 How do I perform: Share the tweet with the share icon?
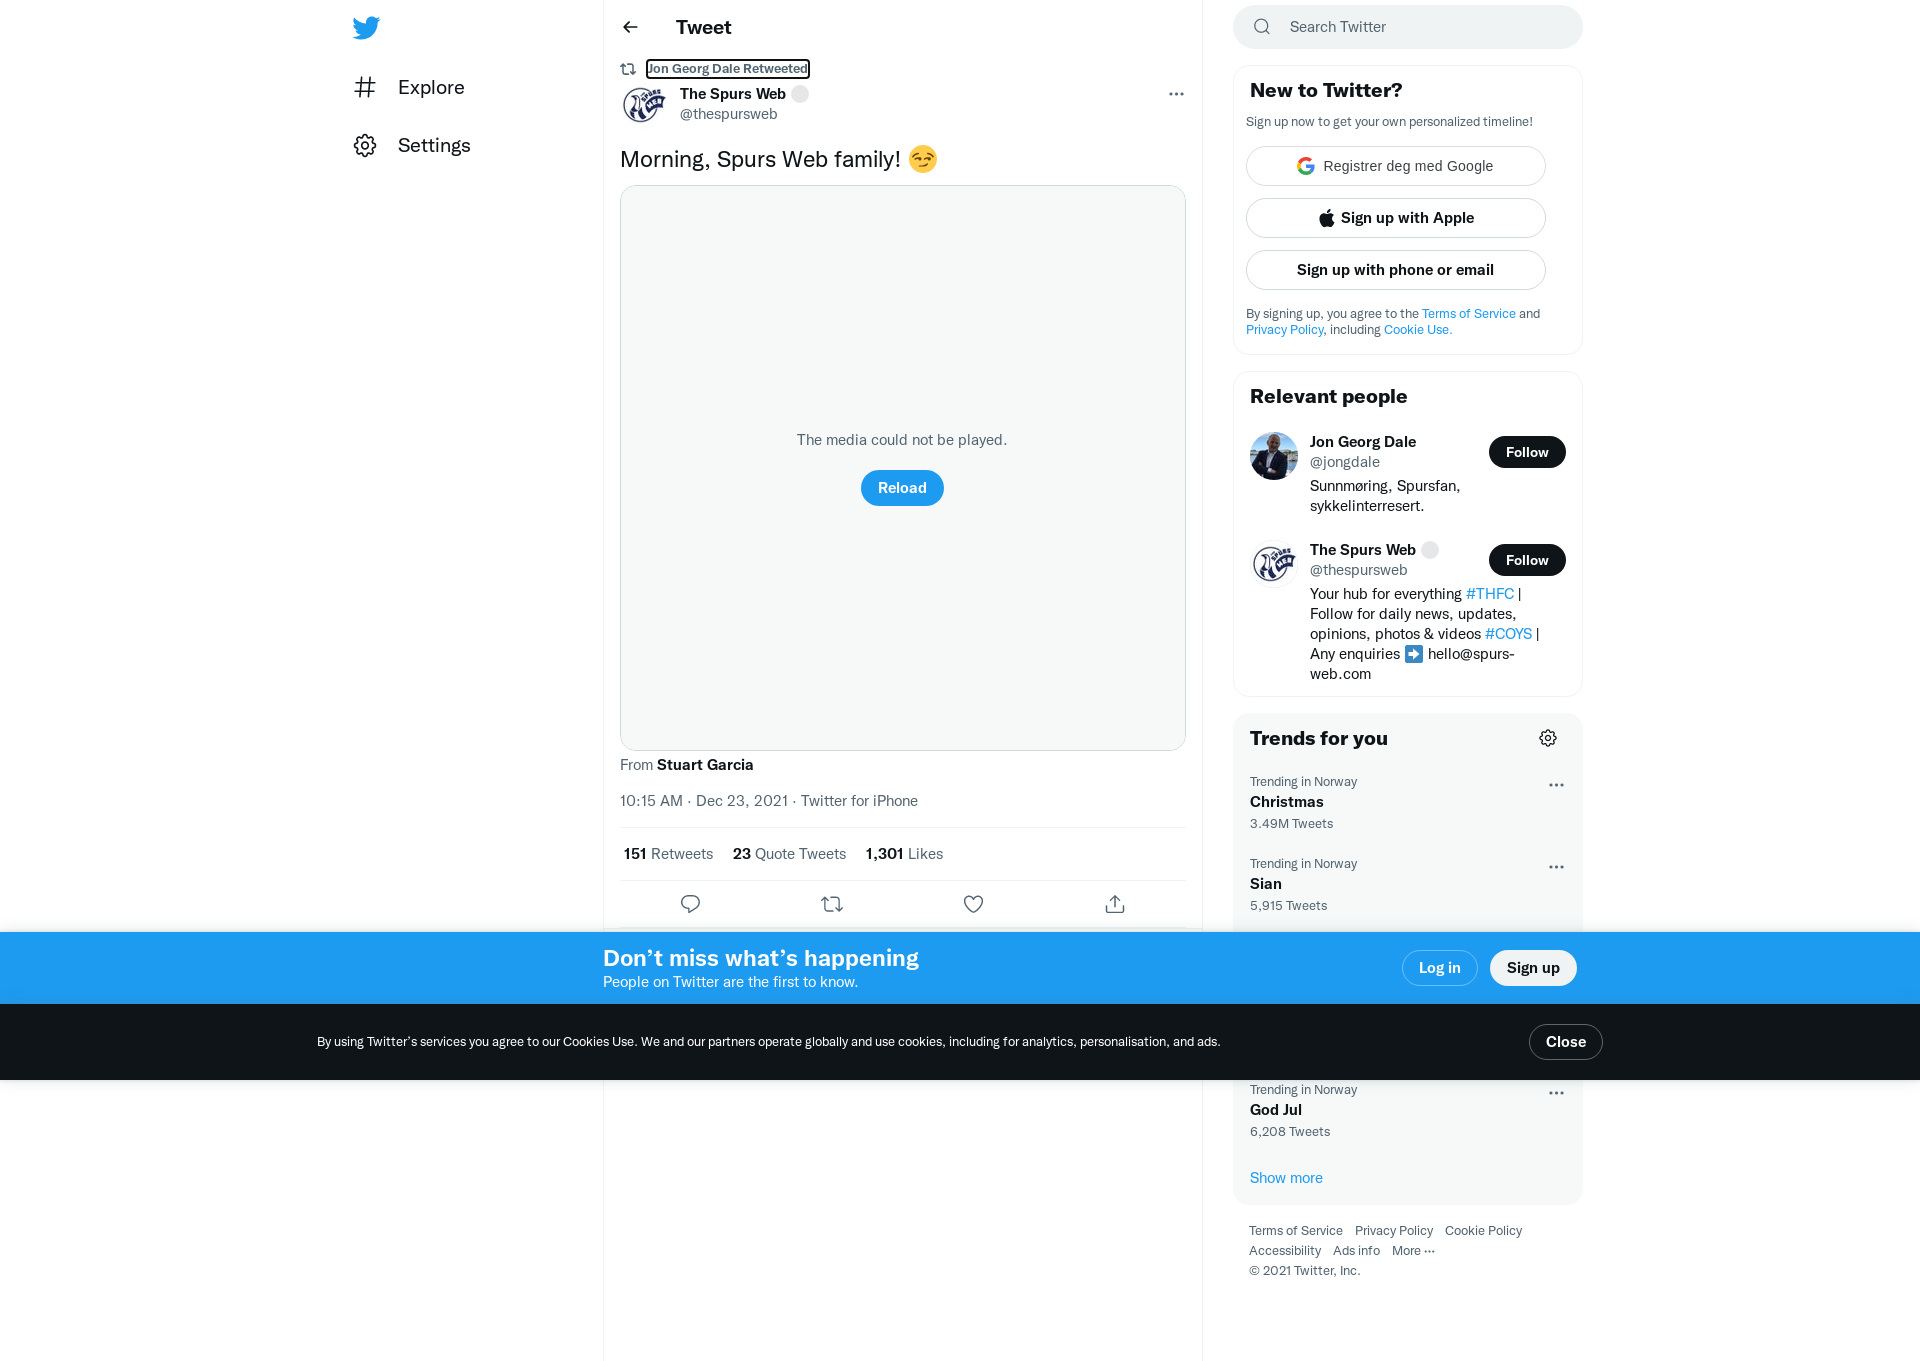pyautogui.click(x=1115, y=904)
